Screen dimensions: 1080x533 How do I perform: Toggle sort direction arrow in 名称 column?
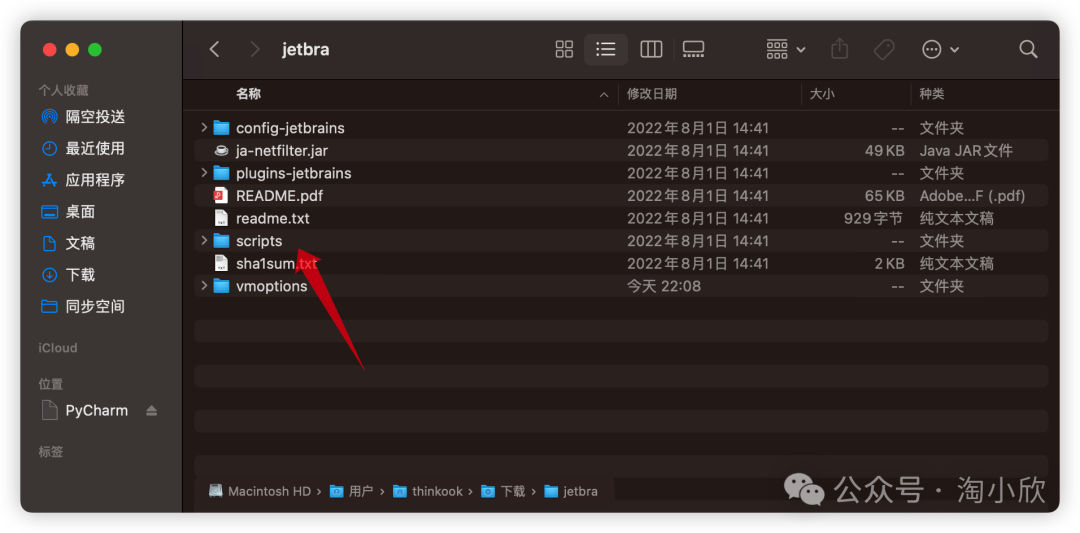[x=604, y=95]
